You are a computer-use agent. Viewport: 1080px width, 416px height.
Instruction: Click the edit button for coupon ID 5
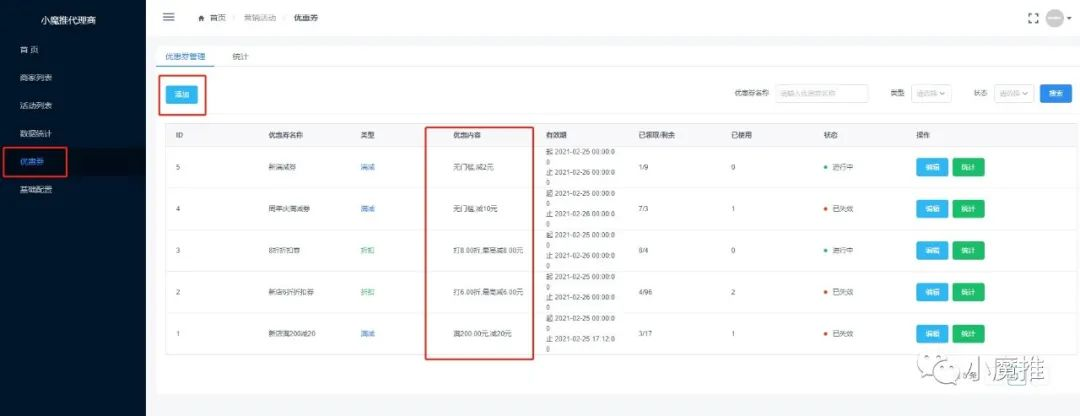[x=932, y=167]
